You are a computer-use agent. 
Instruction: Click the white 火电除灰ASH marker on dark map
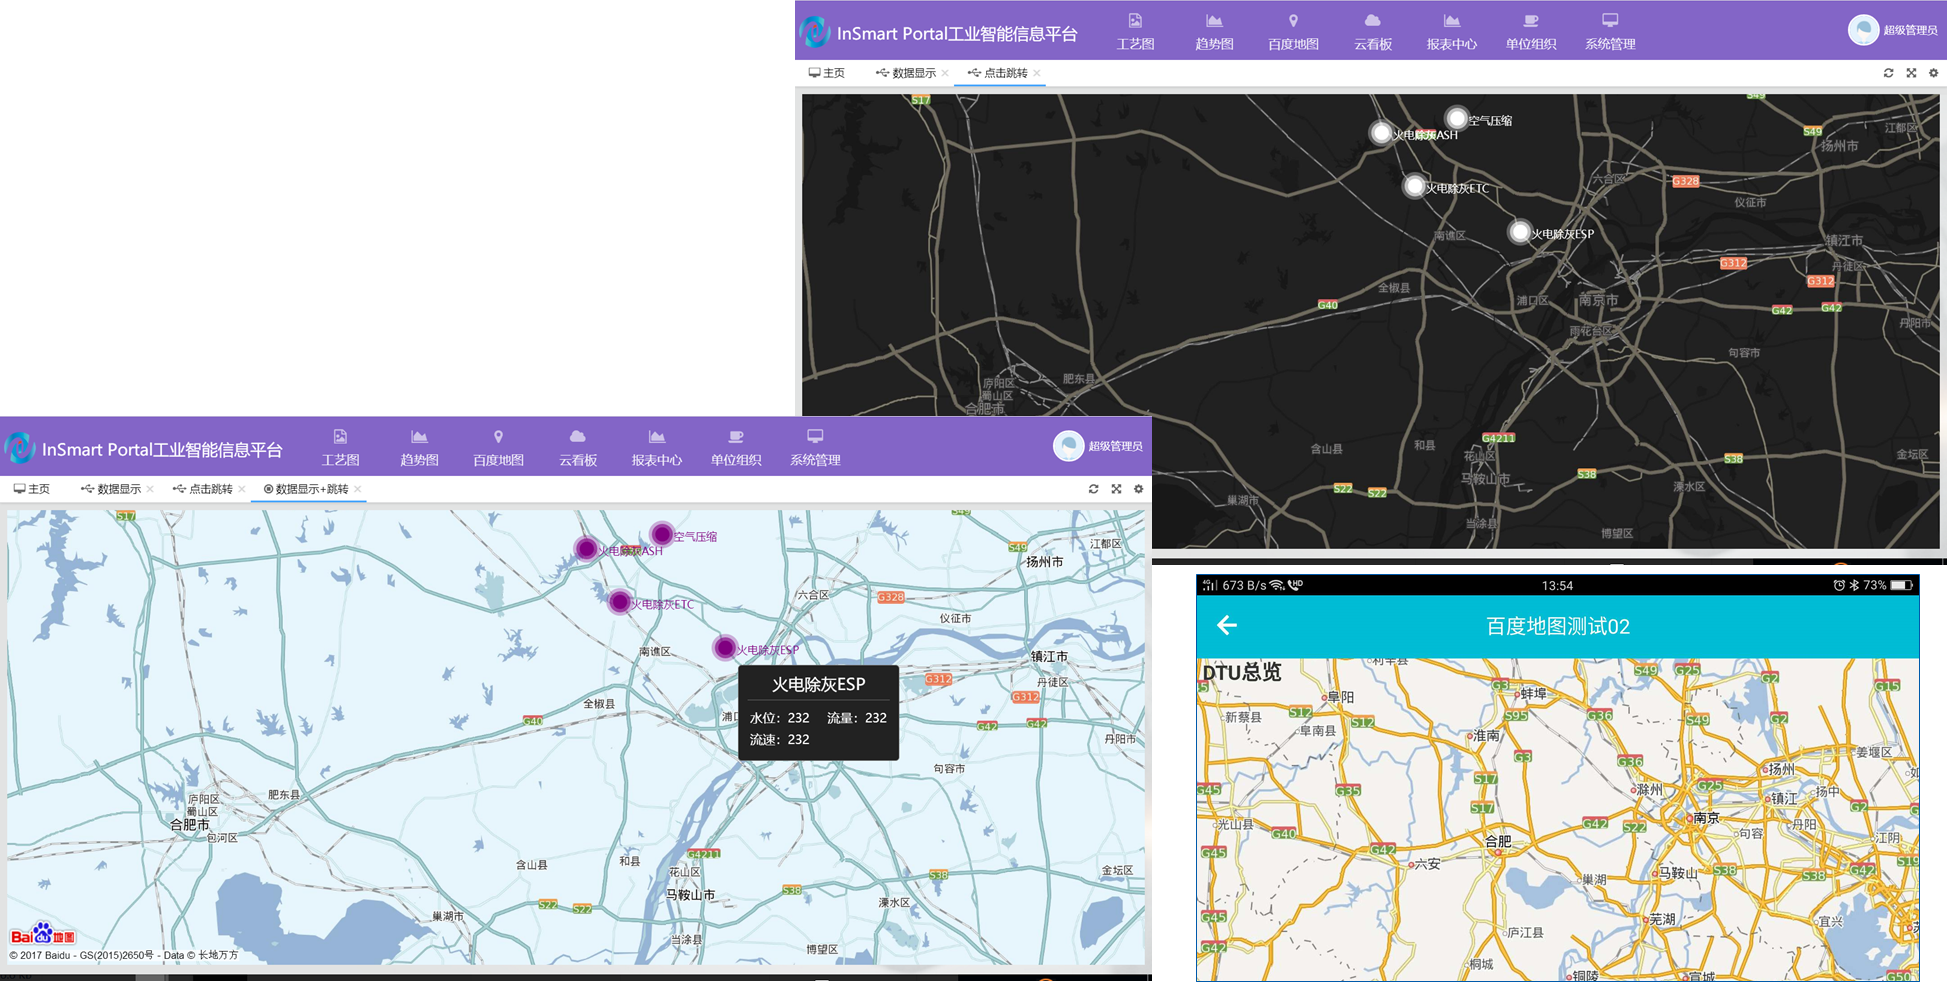tap(1381, 133)
